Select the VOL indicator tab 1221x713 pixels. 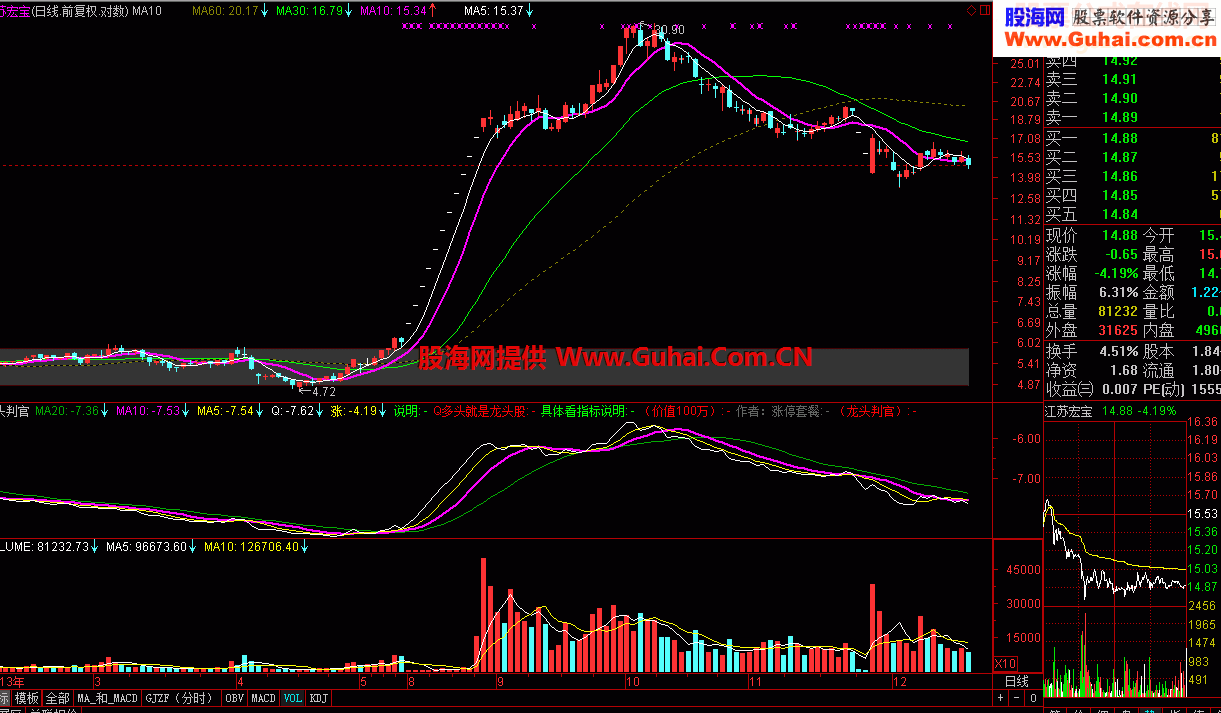pyautogui.click(x=292, y=698)
